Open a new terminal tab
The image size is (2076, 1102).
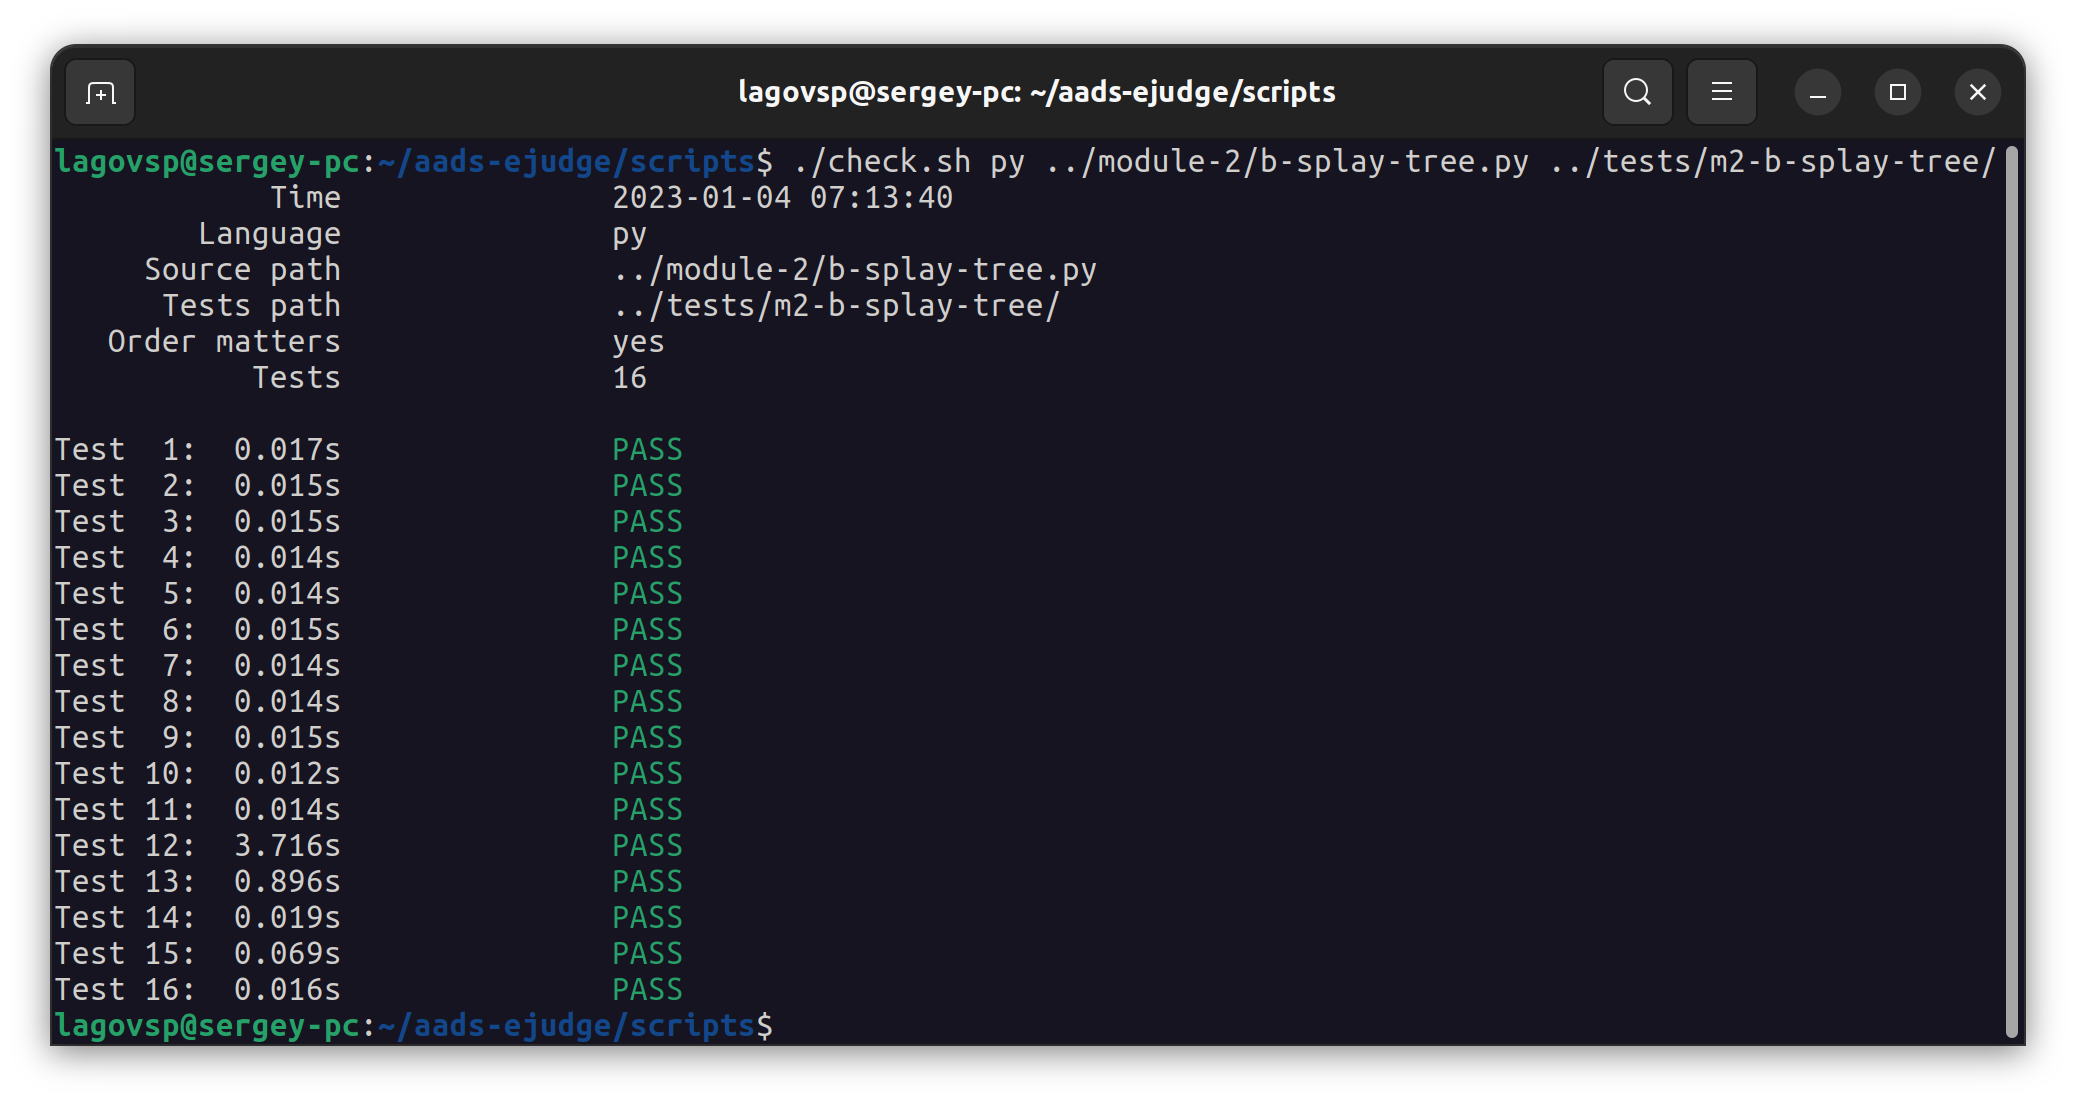100,93
